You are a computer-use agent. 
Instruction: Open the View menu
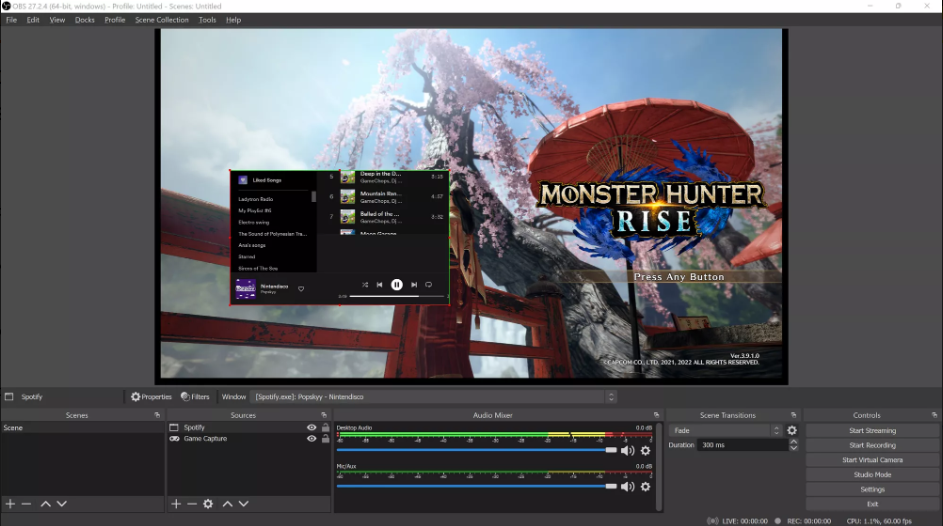pyautogui.click(x=57, y=20)
